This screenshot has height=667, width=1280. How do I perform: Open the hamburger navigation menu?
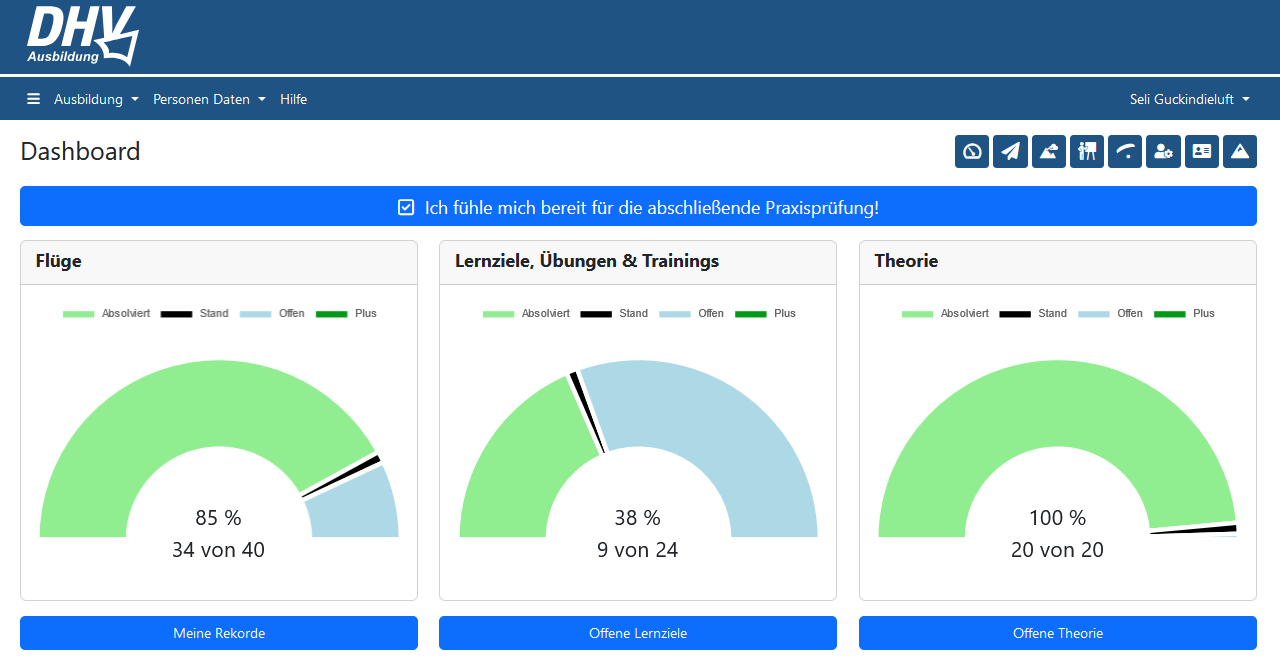(33, 99)
